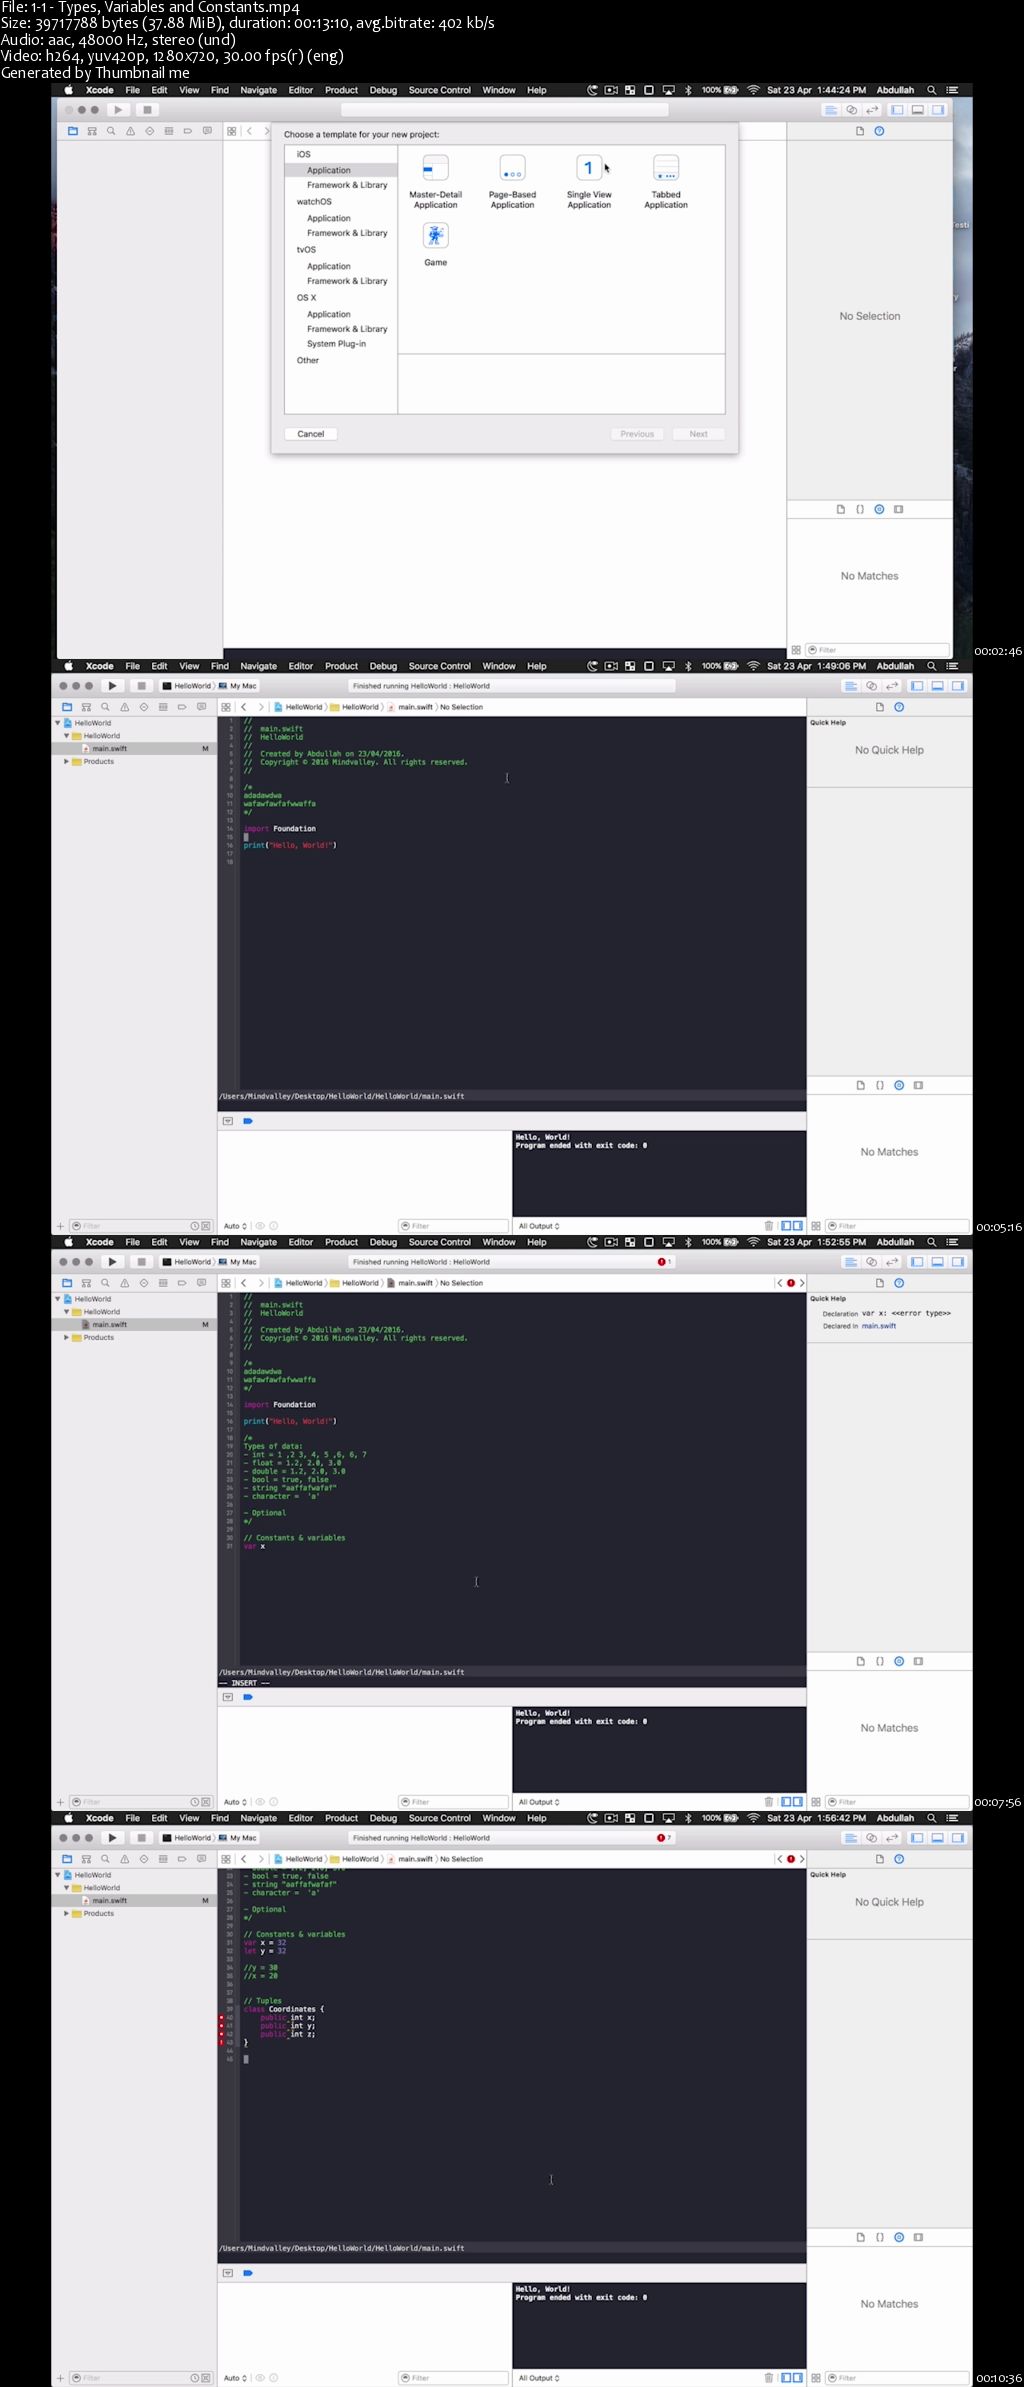Image resolution: width=1024 pixels, height=2387 pixels.
Task: Click Wi-Fi icon in 1:49:06 PM menu bar
Action: 753,666
